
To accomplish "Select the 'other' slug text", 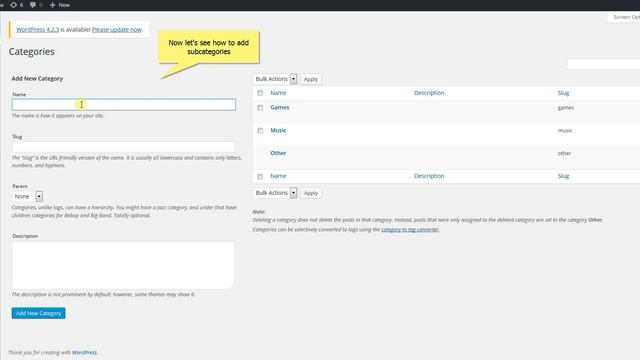I will pos(564,153).
